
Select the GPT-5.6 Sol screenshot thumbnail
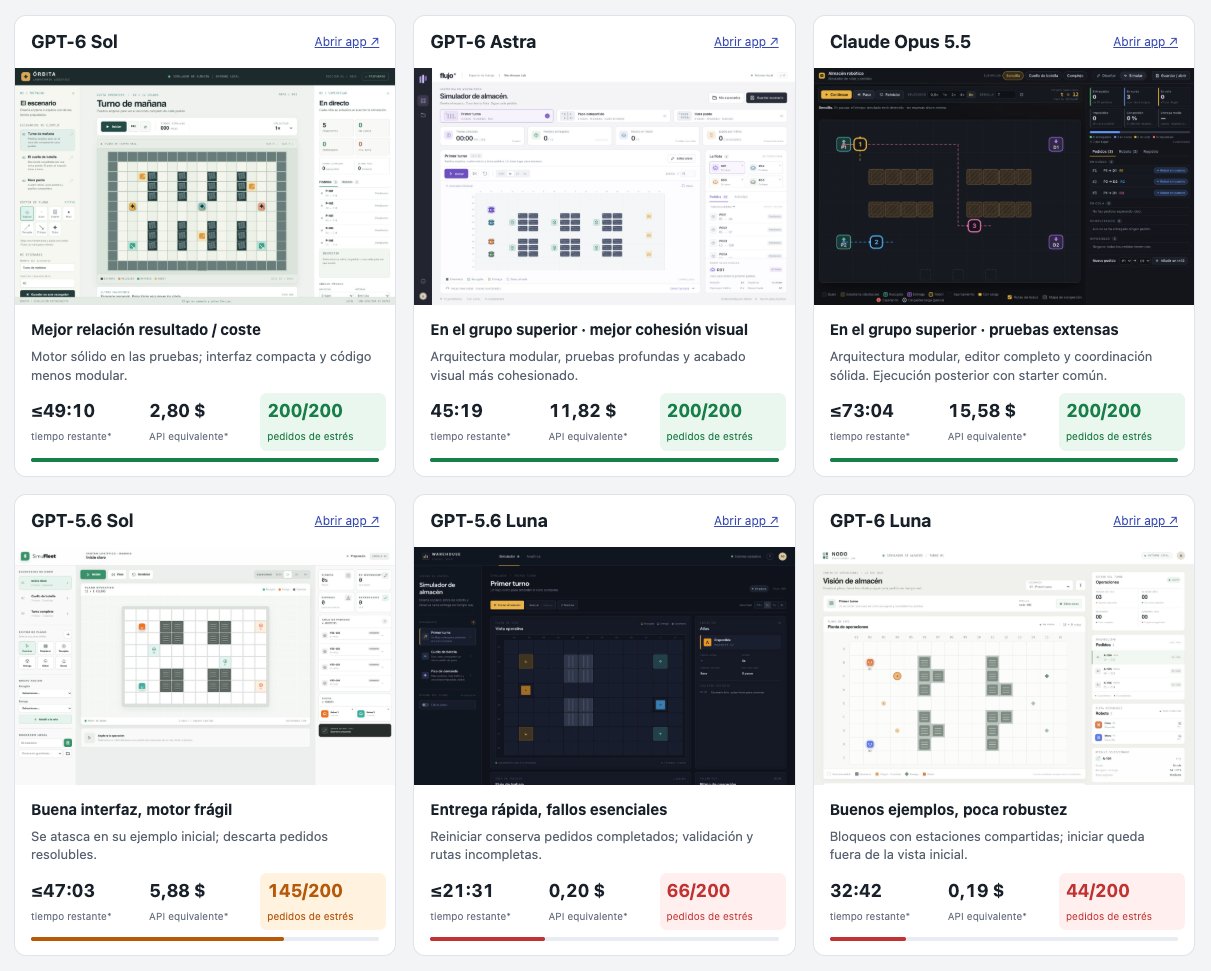205,665
